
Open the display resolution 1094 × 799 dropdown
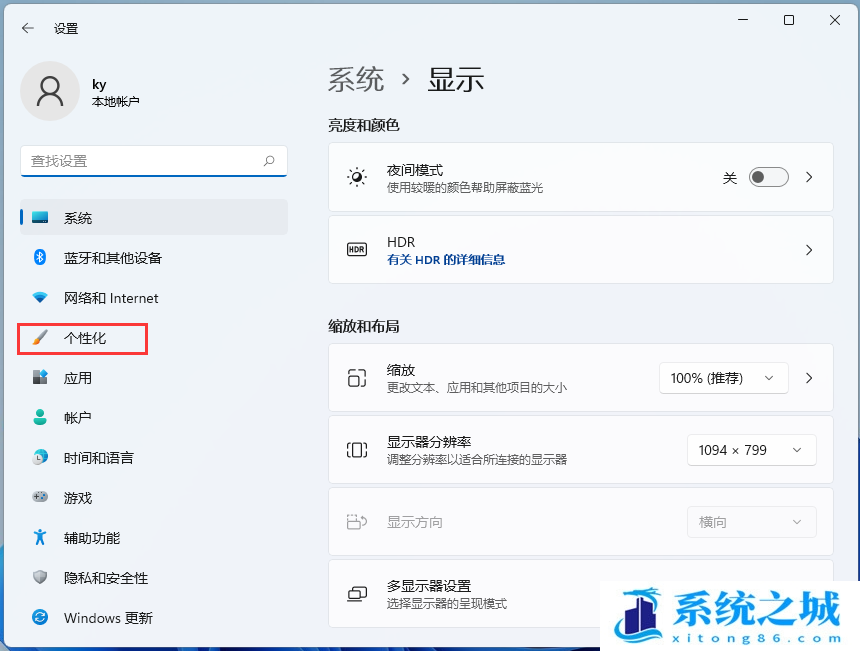pyautogui.click(x=751, y=450)
